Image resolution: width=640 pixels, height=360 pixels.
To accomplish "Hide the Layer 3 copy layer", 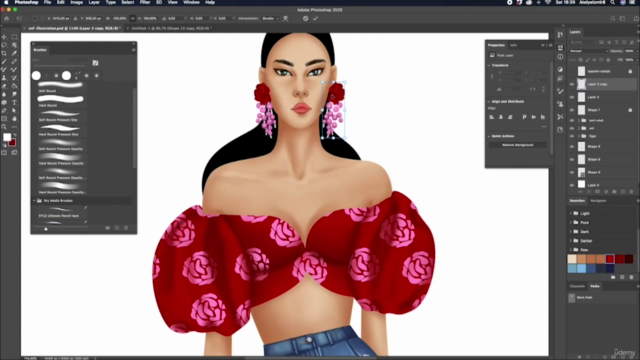I will (572, 84).
